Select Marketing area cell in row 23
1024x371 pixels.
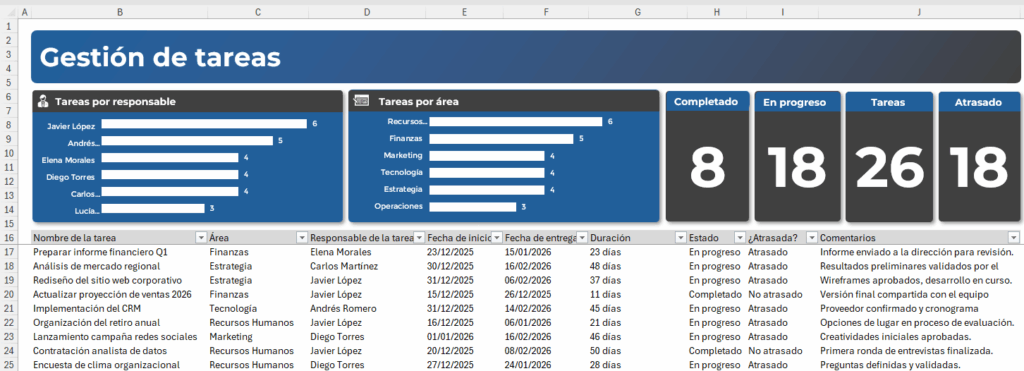tap(258, 336)
